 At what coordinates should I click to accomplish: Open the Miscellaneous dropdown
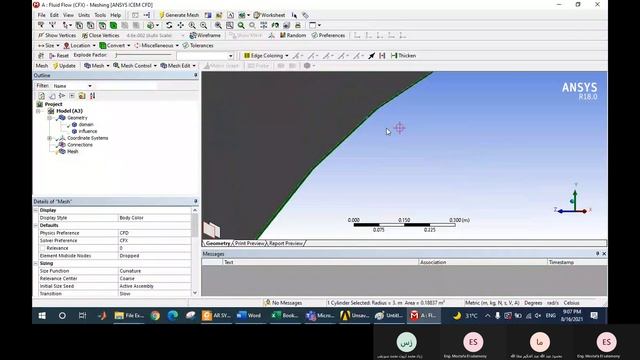[x=157, y=46]
